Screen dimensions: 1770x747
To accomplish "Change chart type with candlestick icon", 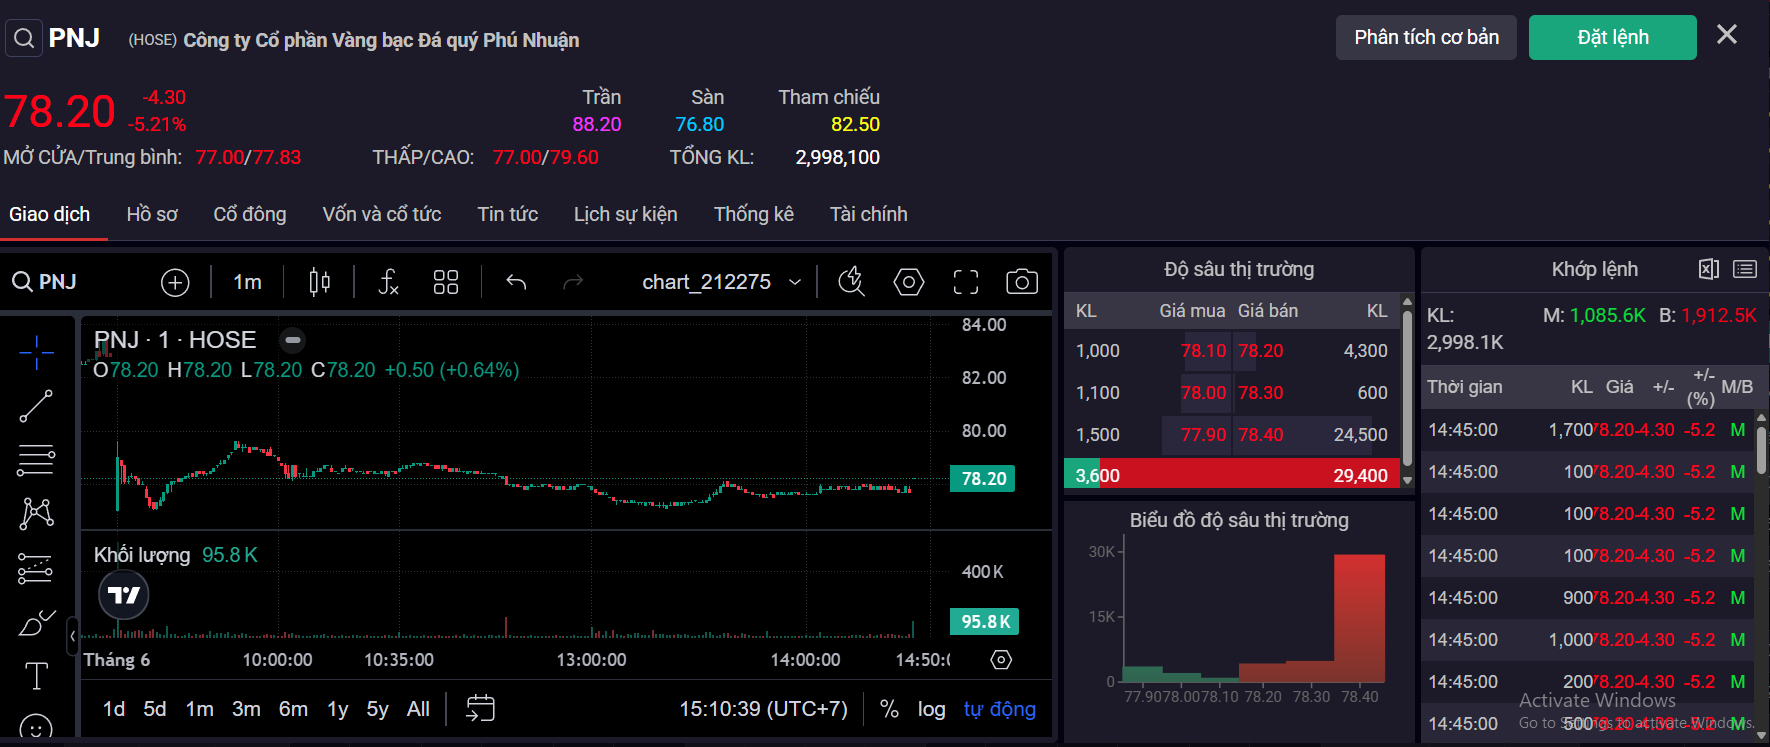I will pyautogui.click(x=319, y=282).
